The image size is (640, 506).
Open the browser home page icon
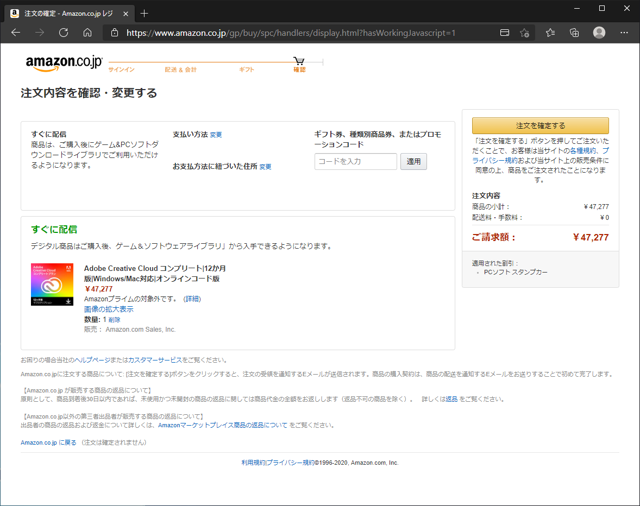click(87, 33)
